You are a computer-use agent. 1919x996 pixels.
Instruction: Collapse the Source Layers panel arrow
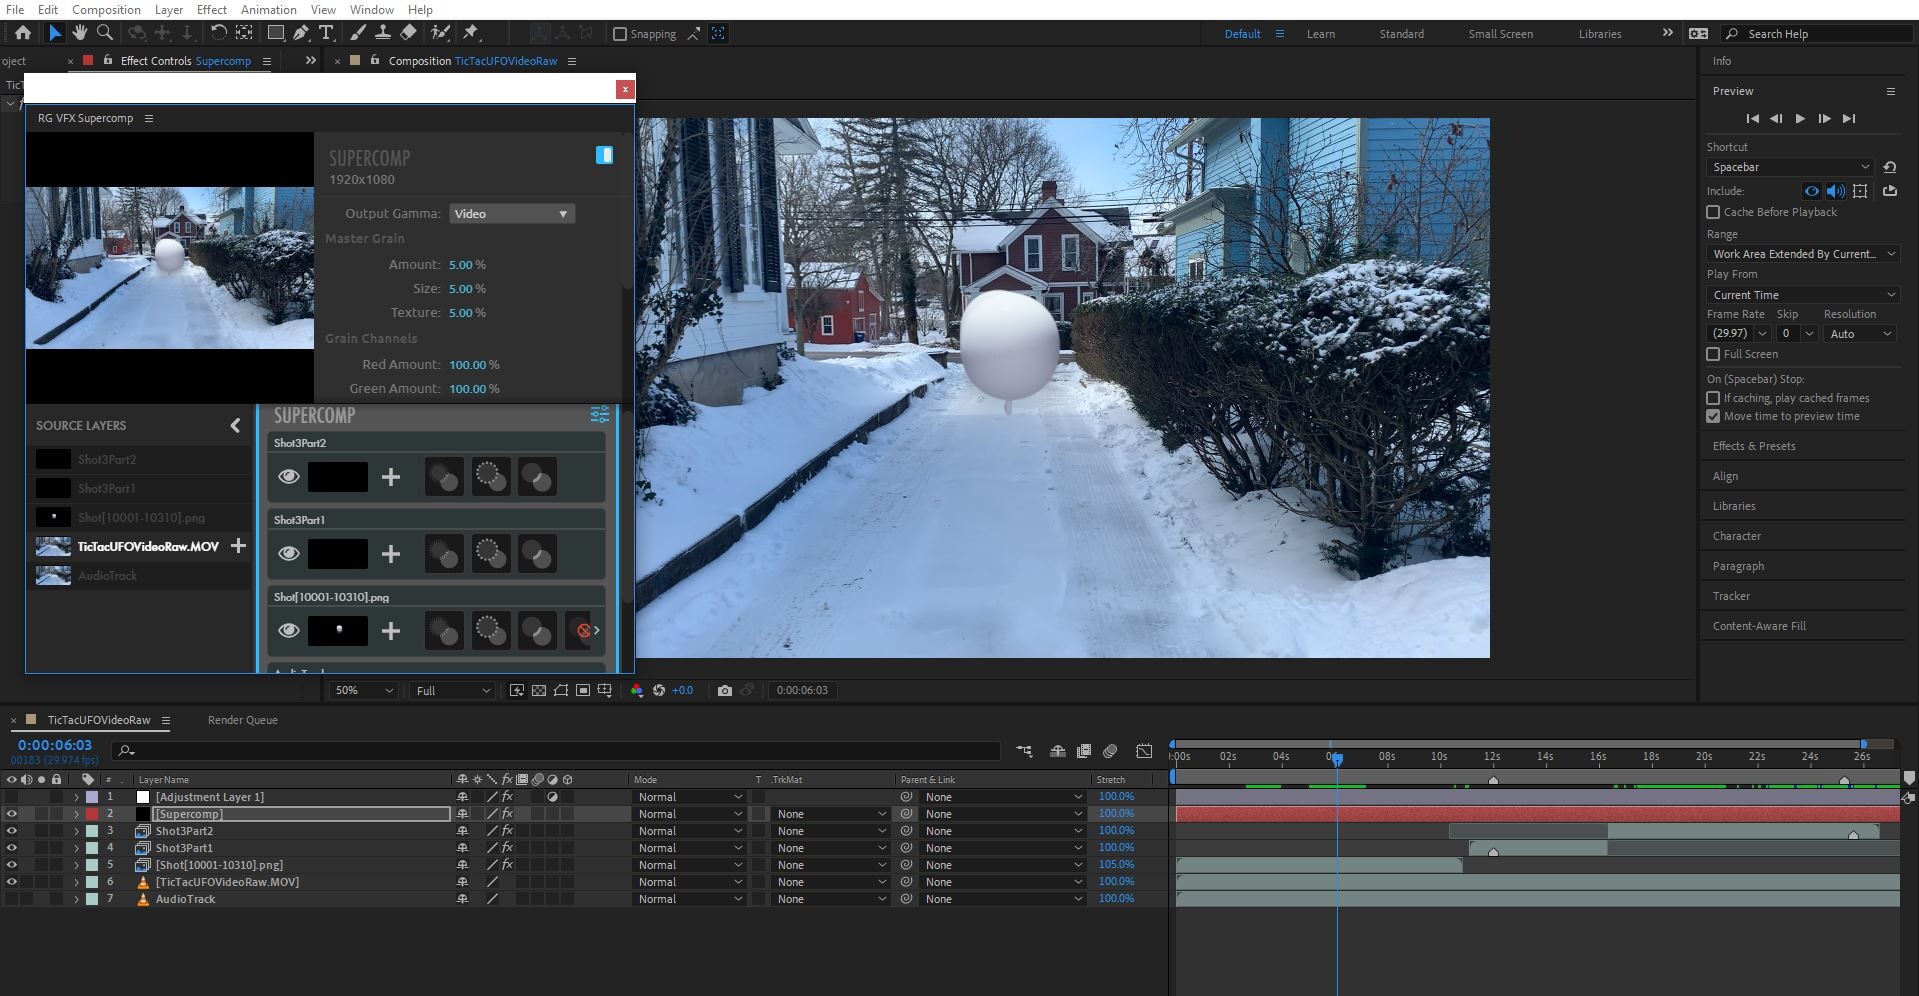point(235,425)
